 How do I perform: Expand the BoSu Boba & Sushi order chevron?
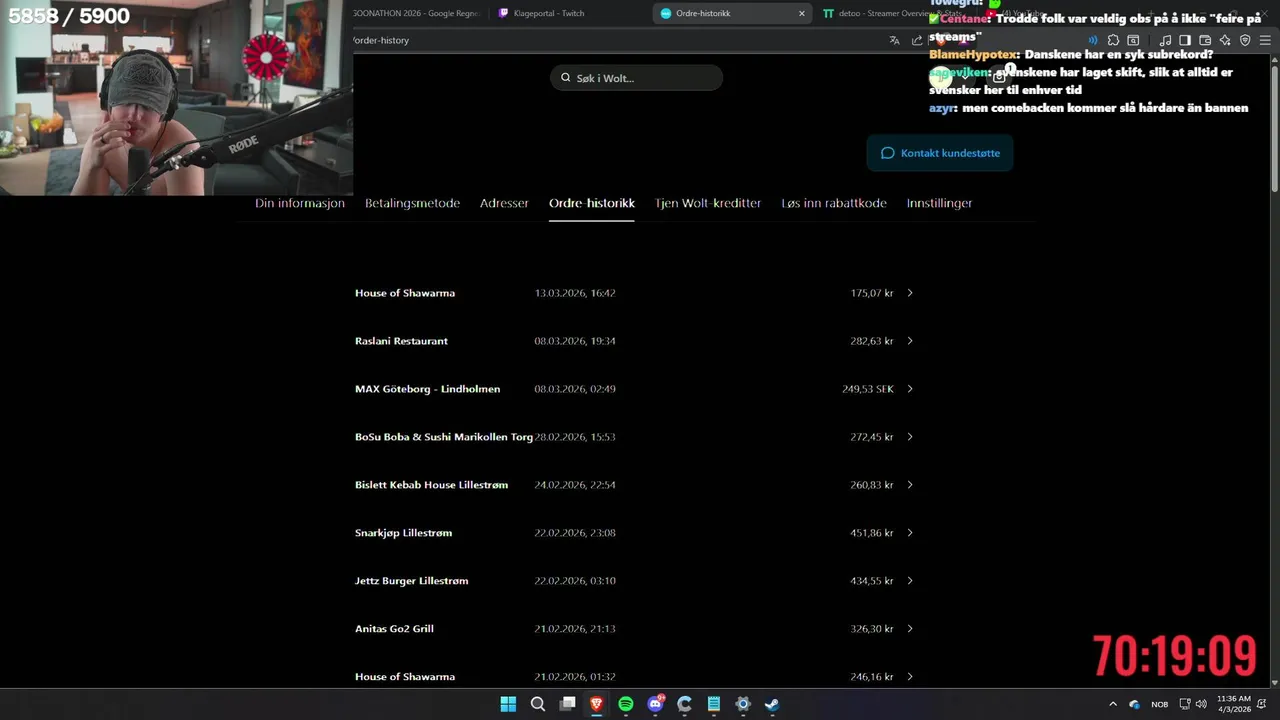pyautogui.click(x=910, y=437)
